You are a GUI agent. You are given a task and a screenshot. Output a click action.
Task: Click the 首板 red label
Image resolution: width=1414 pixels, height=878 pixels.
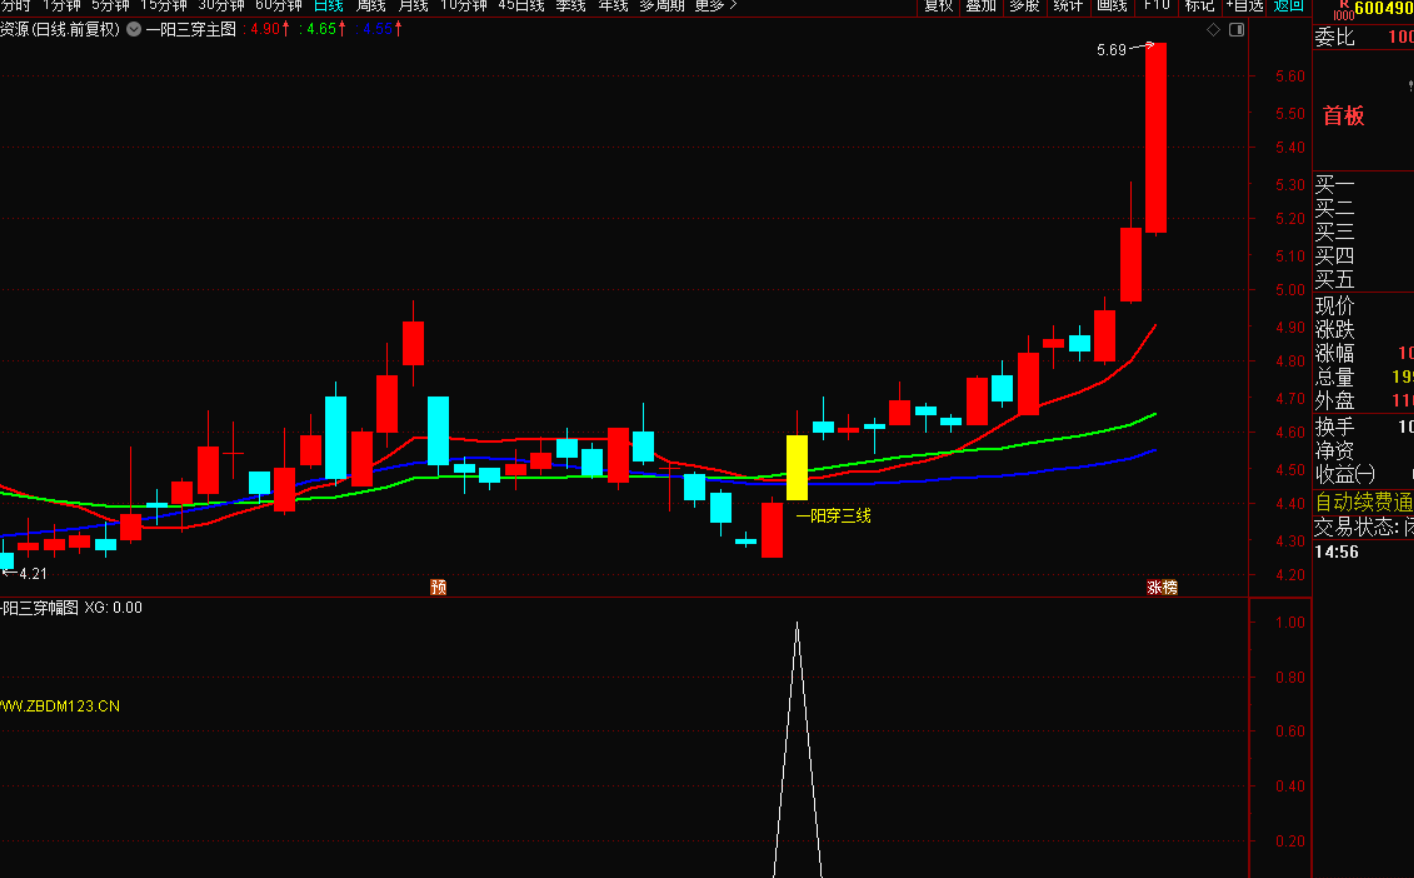tap(1343, 116)
